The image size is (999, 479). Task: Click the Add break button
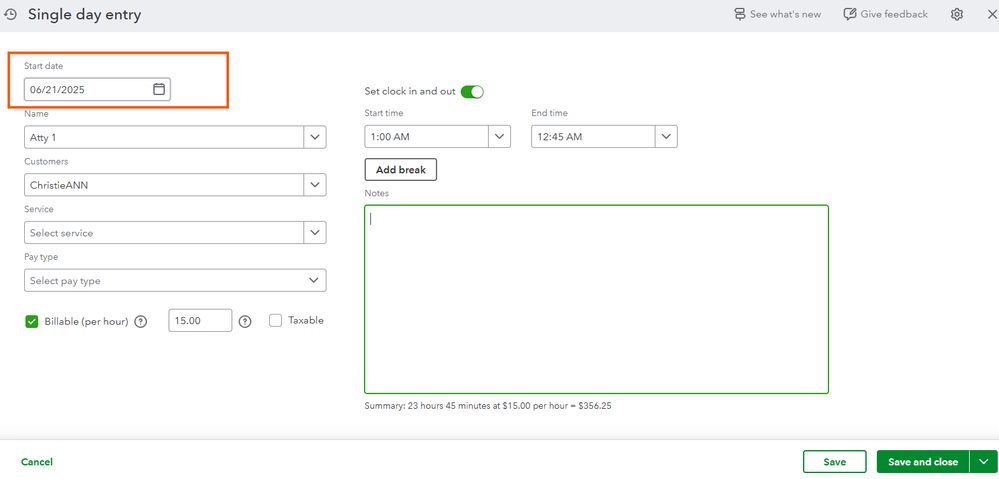pos(400,170)
